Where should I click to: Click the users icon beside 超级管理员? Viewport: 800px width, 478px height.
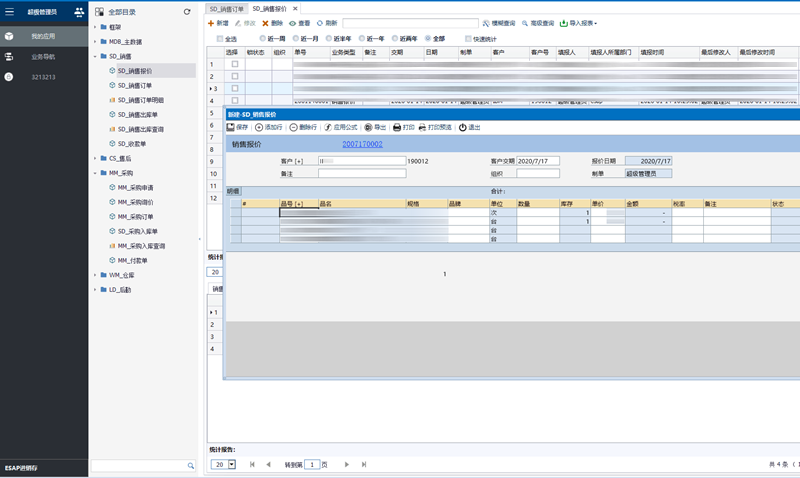click(79, 11)
